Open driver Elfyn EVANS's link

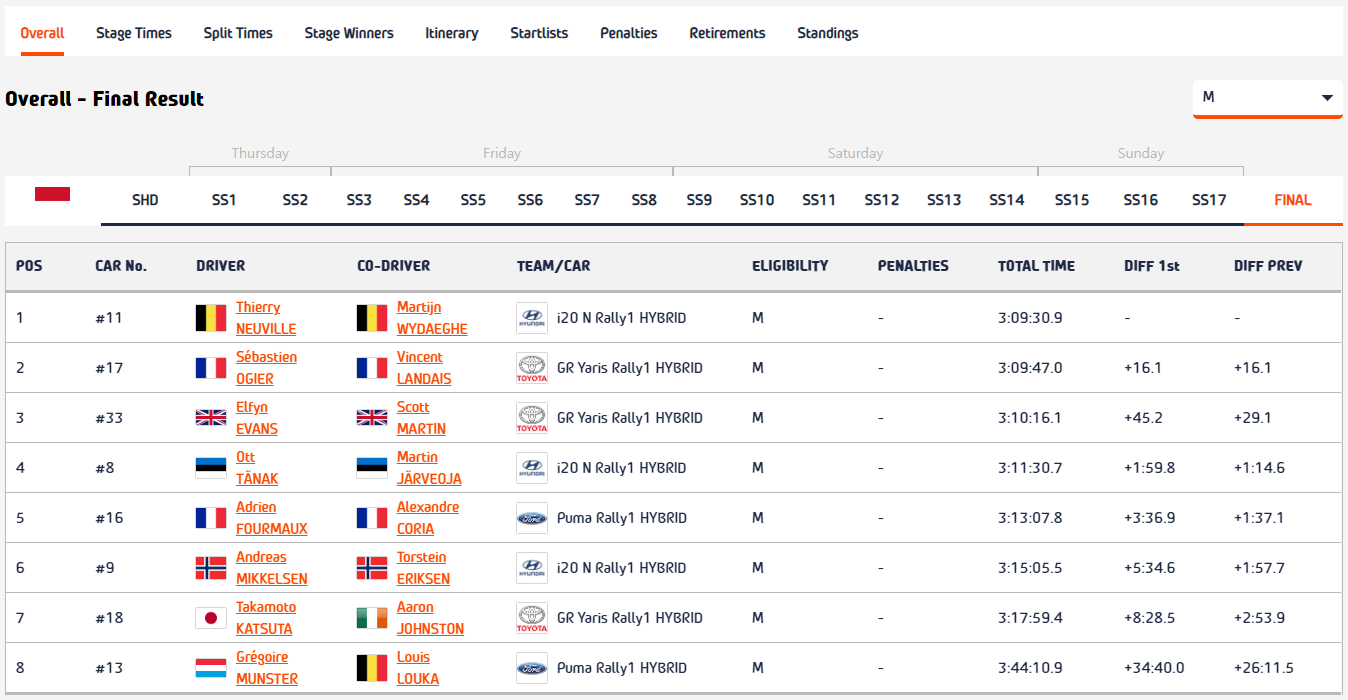257,418
